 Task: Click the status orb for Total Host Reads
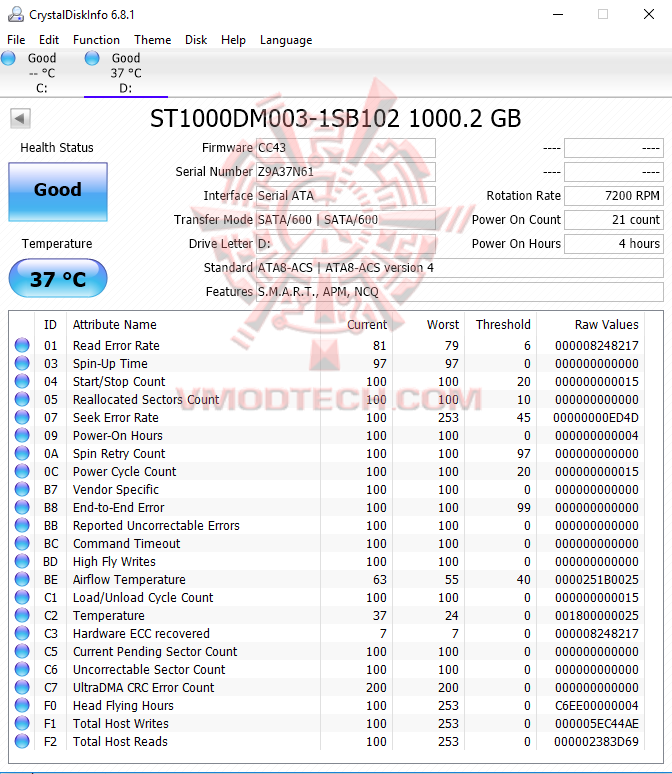[x=22, y=741]
